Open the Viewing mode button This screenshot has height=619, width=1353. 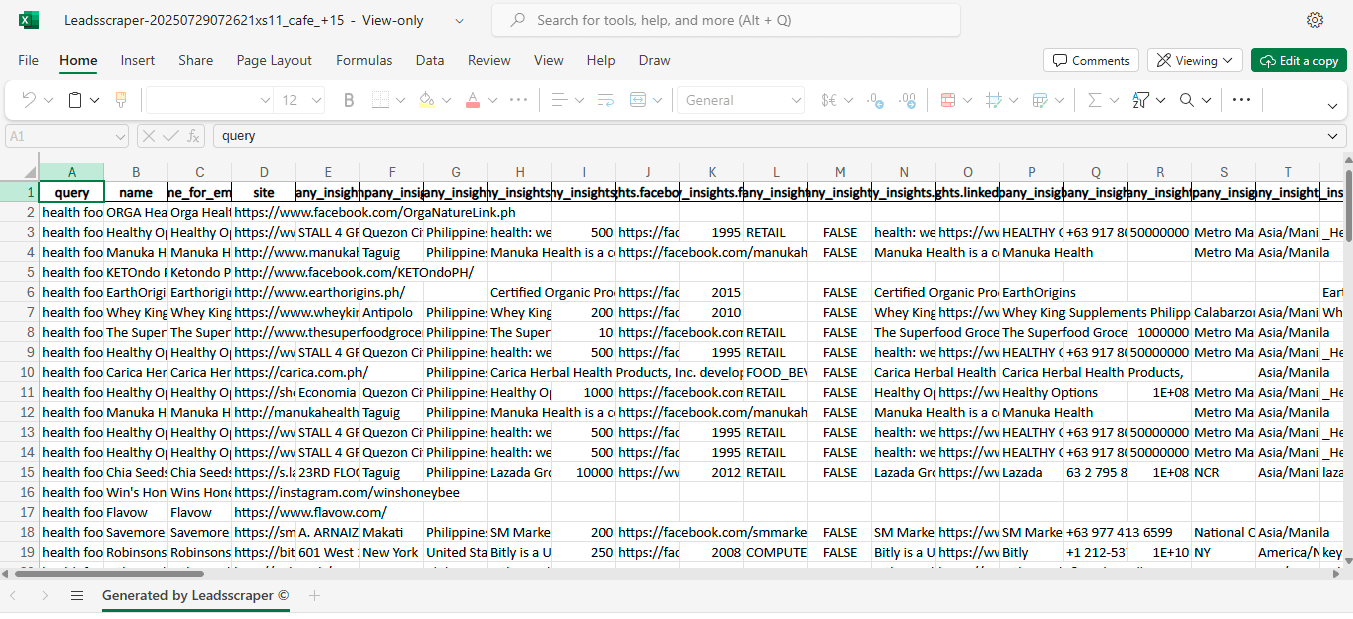pos(1195,60)
